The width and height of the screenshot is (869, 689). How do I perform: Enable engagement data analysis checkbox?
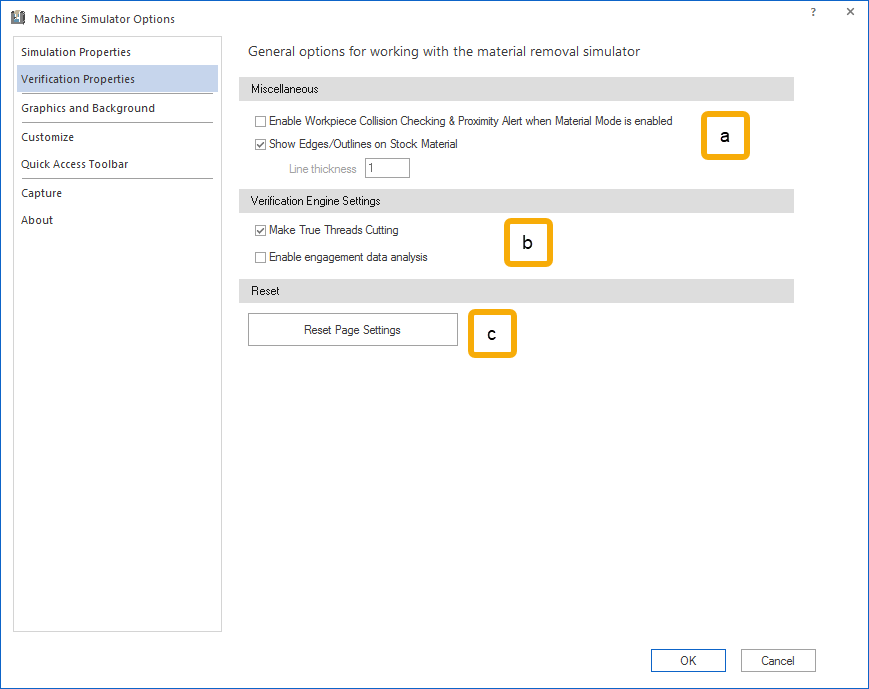(261, 257)
